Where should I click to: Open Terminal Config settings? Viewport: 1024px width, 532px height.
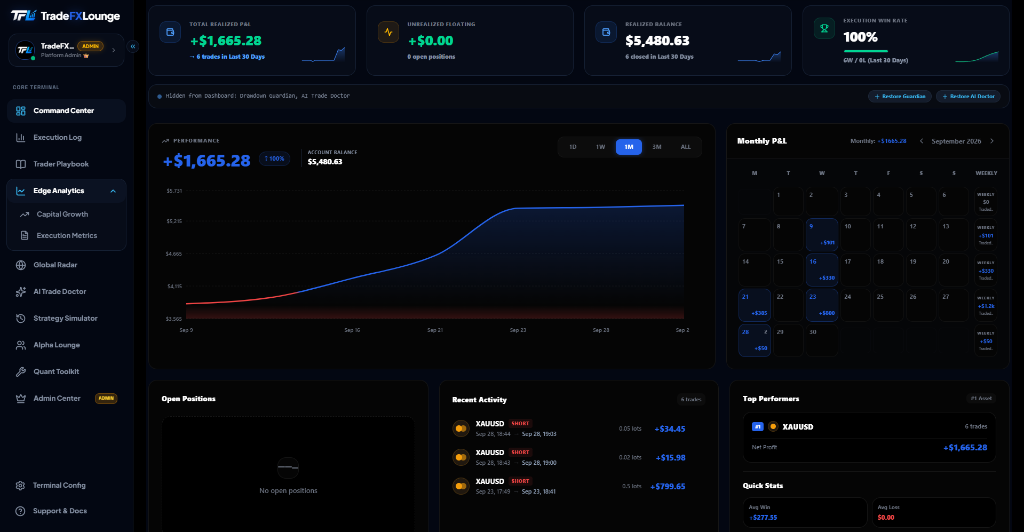click(66, 486)
